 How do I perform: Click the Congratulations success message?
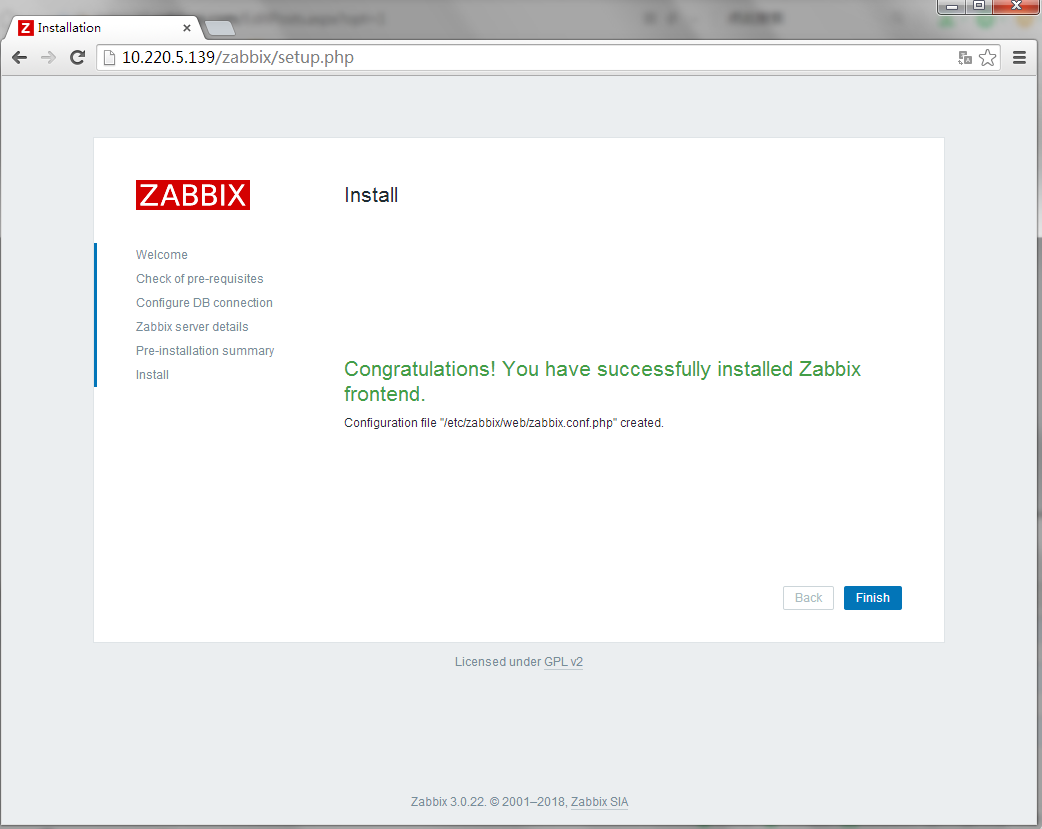[602, 381]
